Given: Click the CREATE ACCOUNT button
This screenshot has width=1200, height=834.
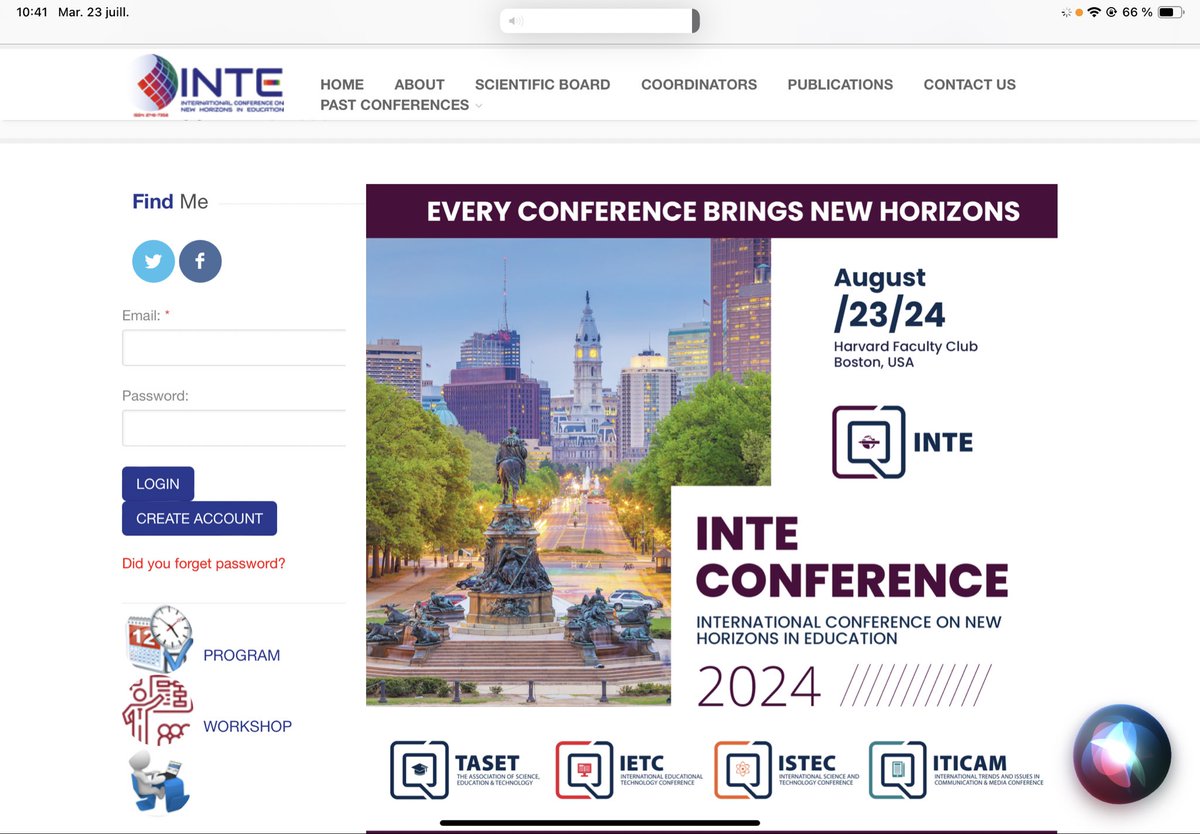Looking at the screenshot, I should pyautogui.click(x=199, y=518).
